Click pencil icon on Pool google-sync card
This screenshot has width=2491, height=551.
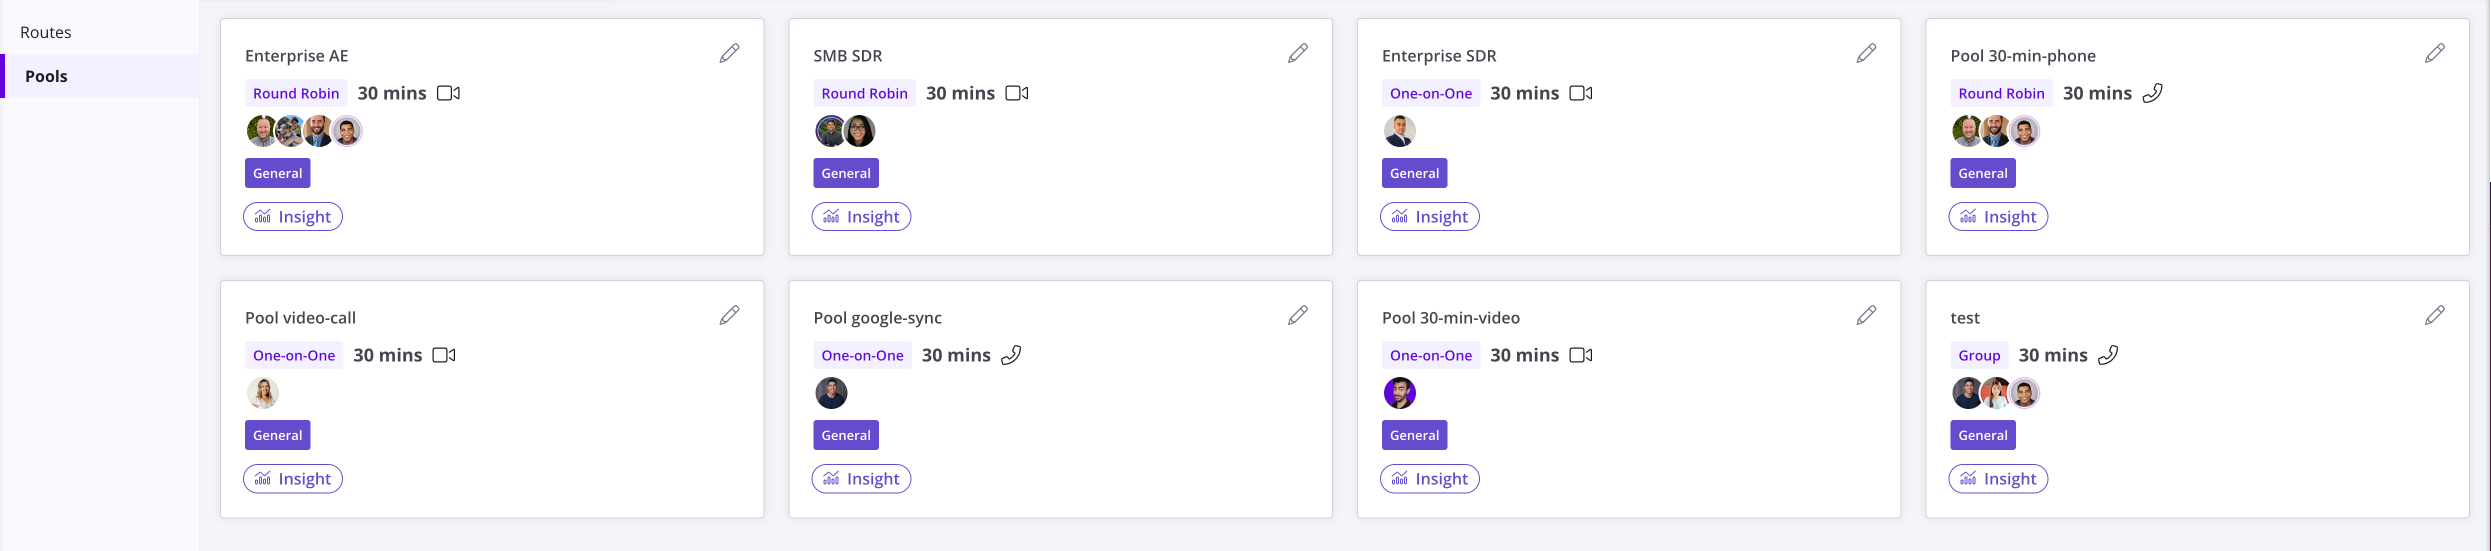pos(1297,315)
